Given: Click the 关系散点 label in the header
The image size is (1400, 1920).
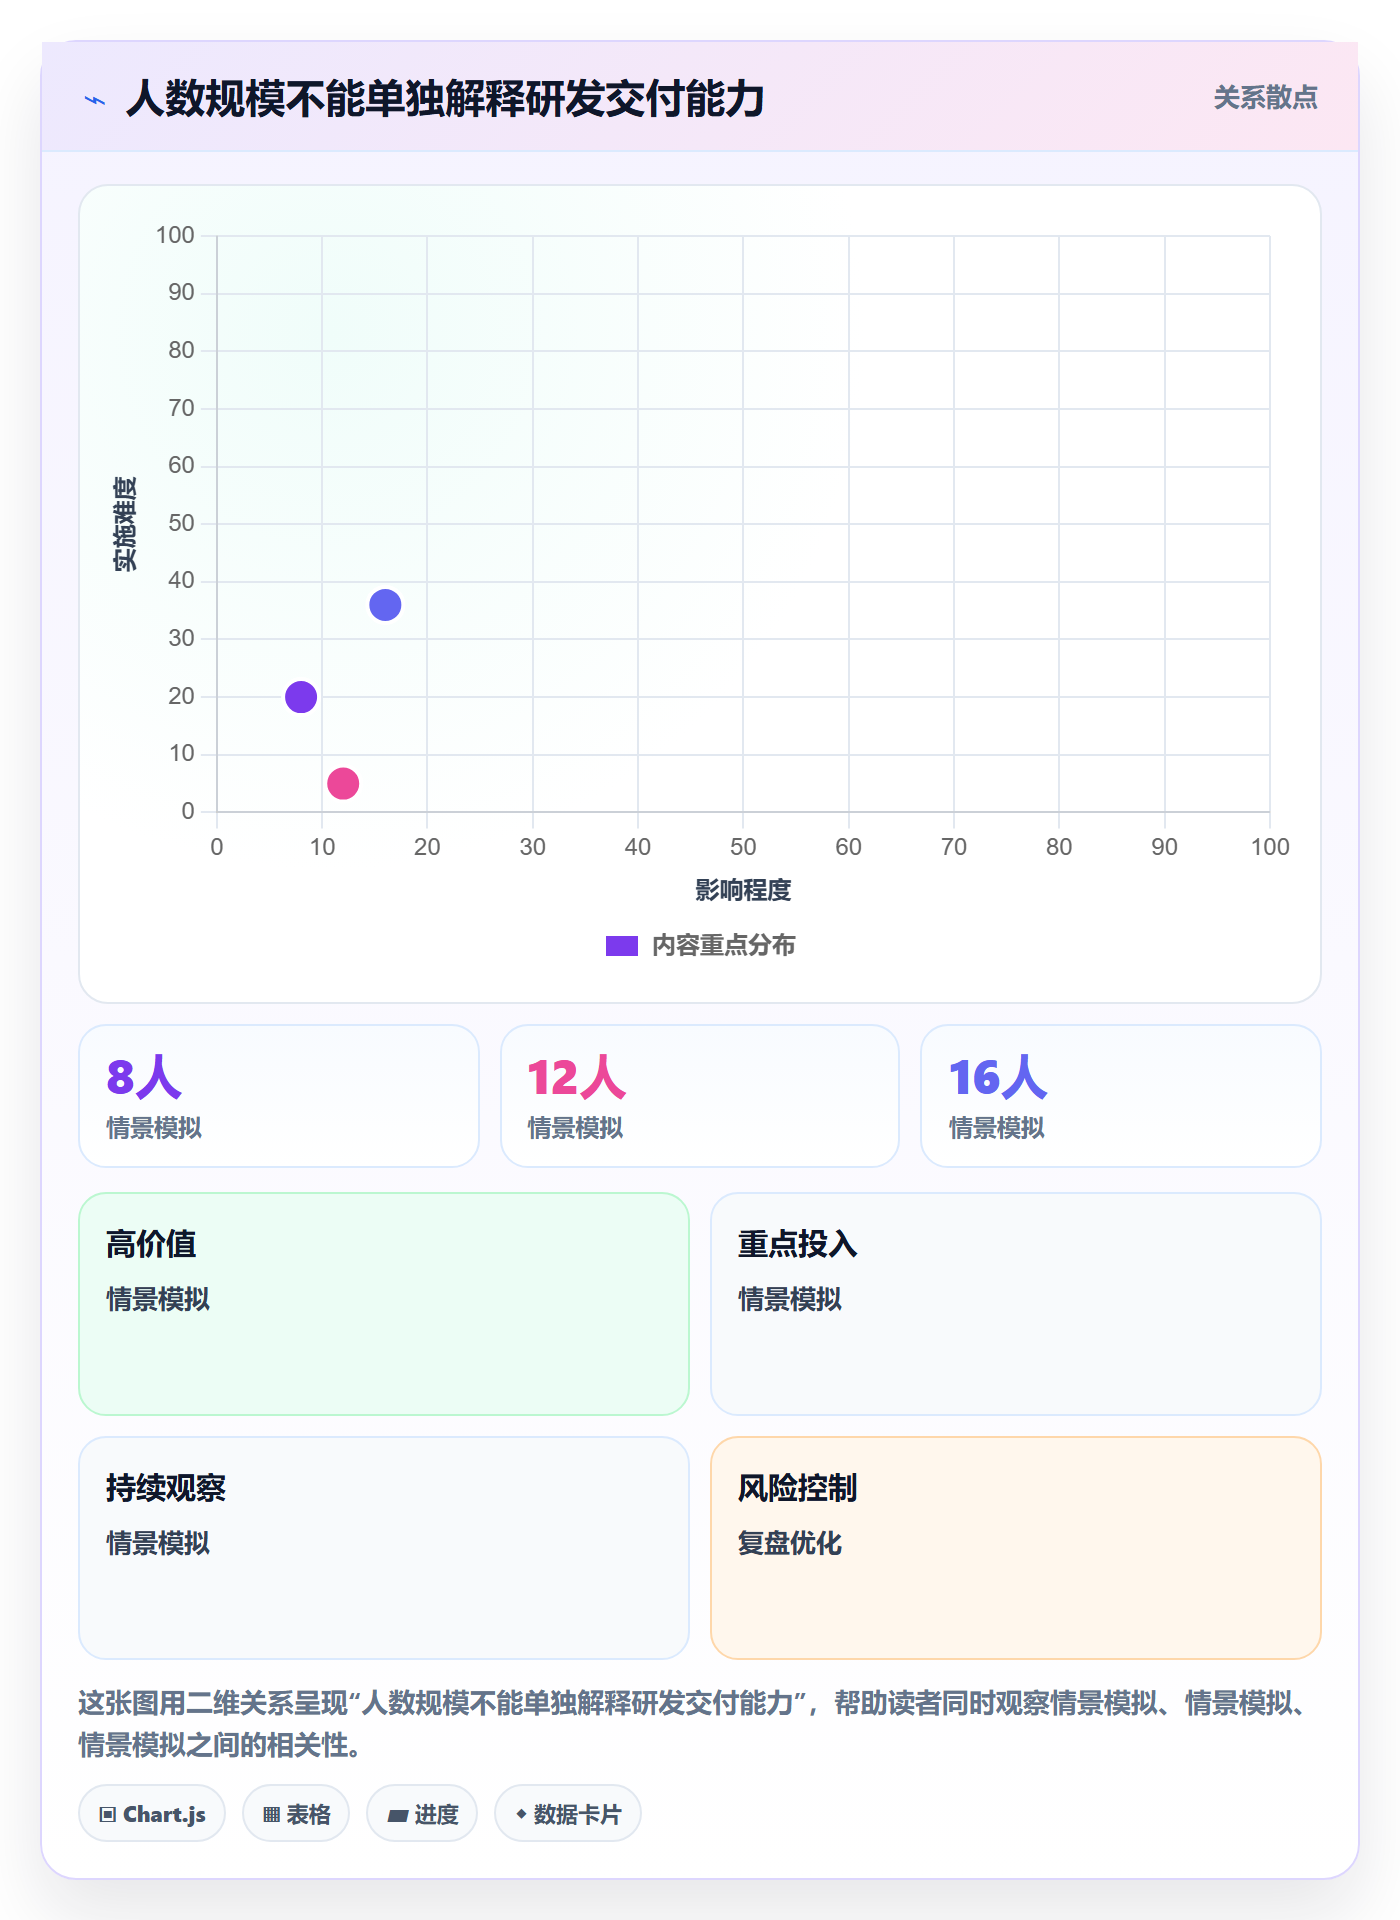Looking at the screenshot, I should 1265,98.
